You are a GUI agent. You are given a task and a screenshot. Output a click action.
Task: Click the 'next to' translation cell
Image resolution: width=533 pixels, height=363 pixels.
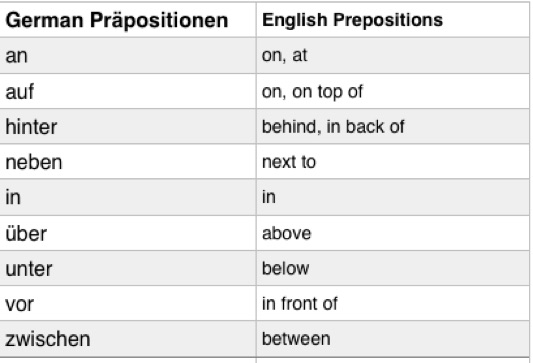click(x=393, y=161)
